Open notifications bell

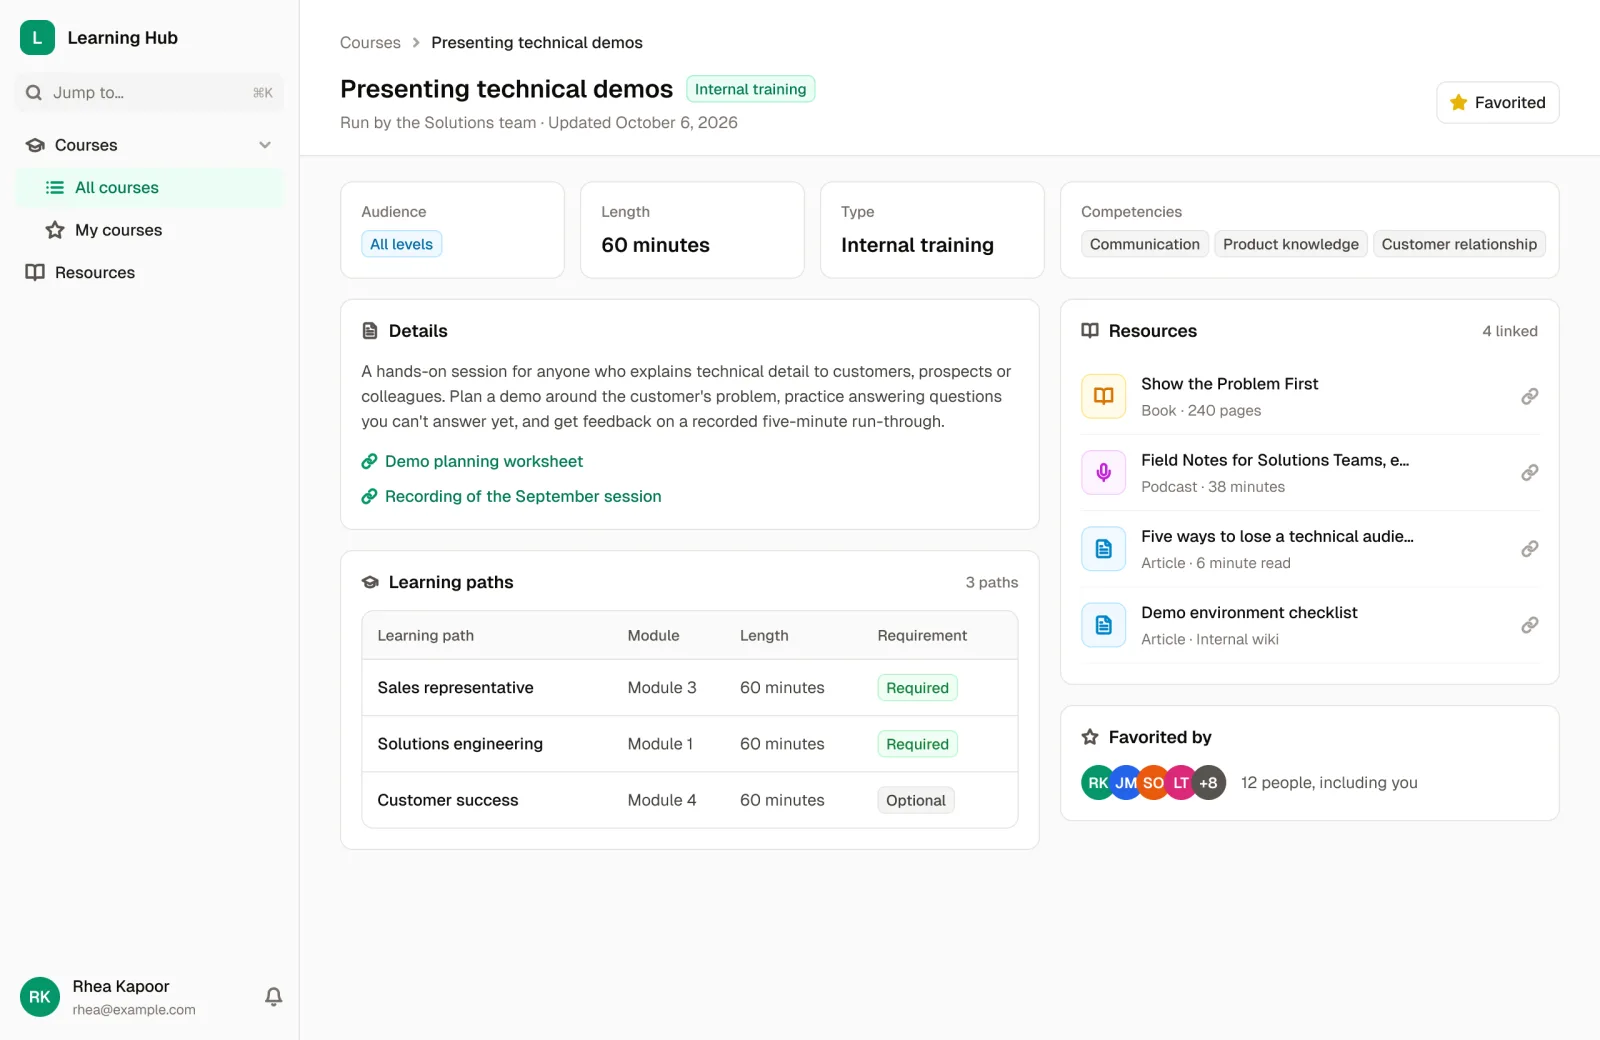273,997
